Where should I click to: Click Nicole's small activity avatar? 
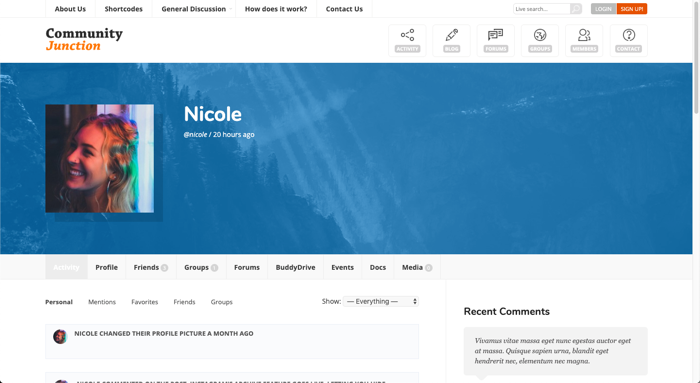click(x=60, y=337)
